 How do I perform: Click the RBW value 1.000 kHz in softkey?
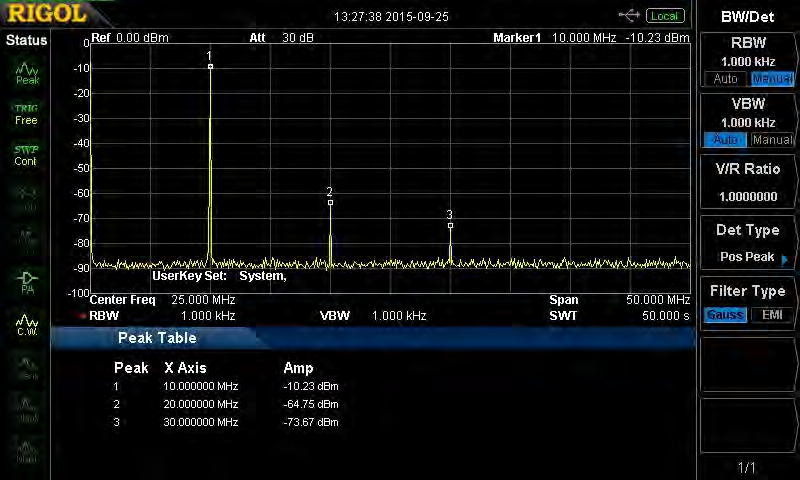tap(748, 62)
